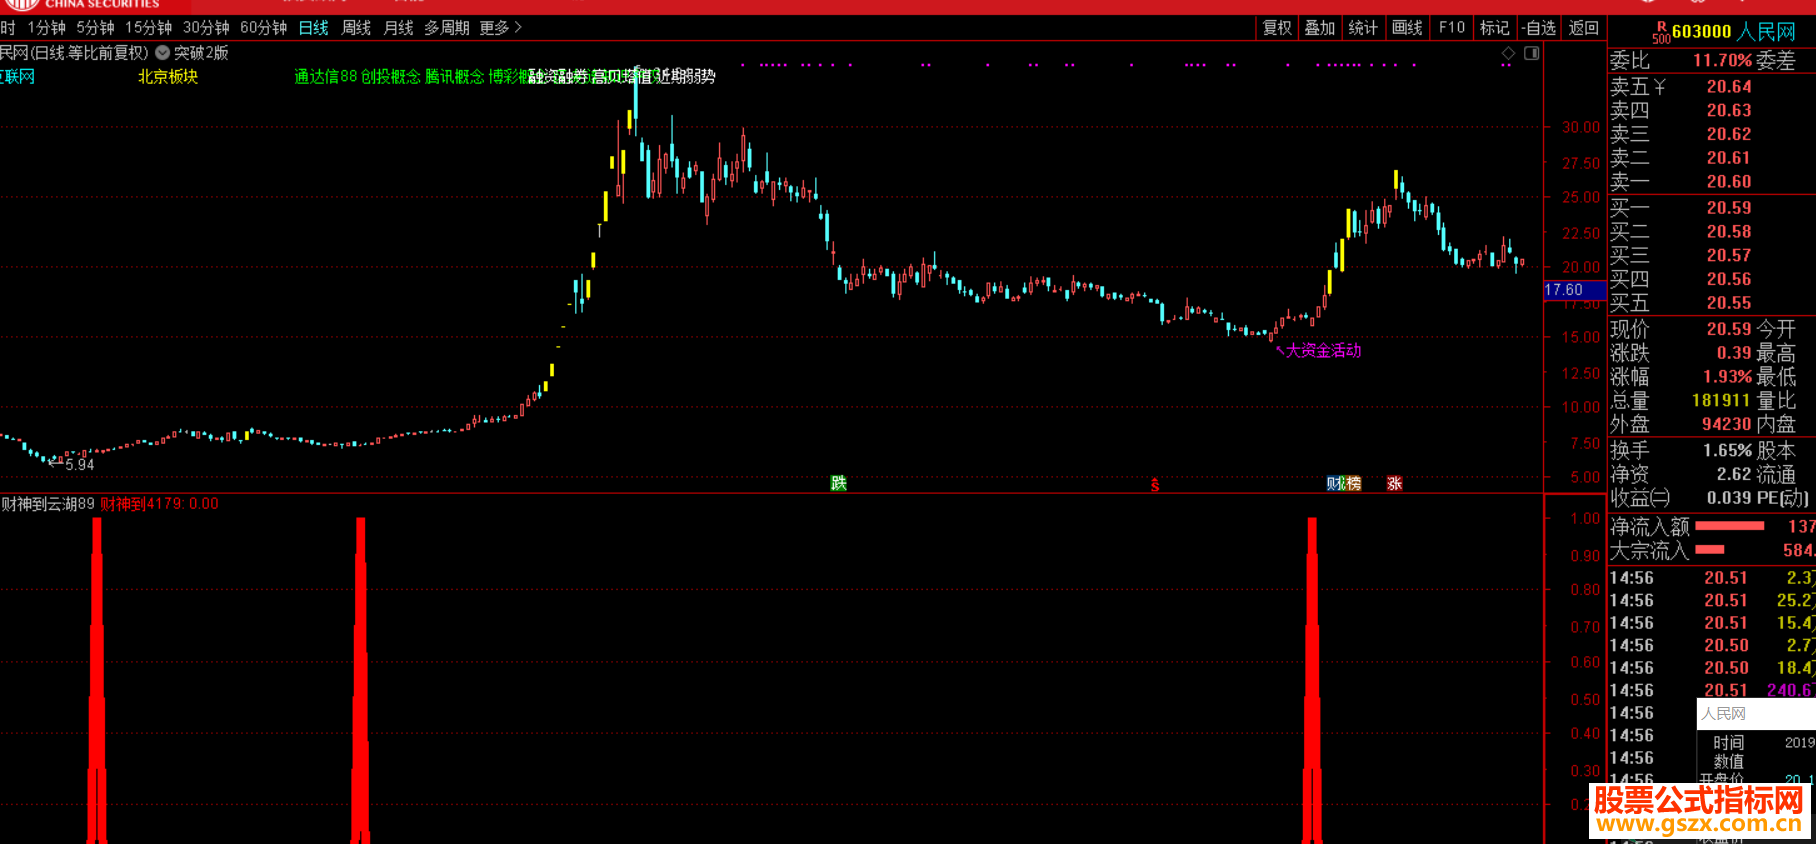Click the green 跌 marker on the chart
The image size is (1816, 844).
[x=839, y=483]
